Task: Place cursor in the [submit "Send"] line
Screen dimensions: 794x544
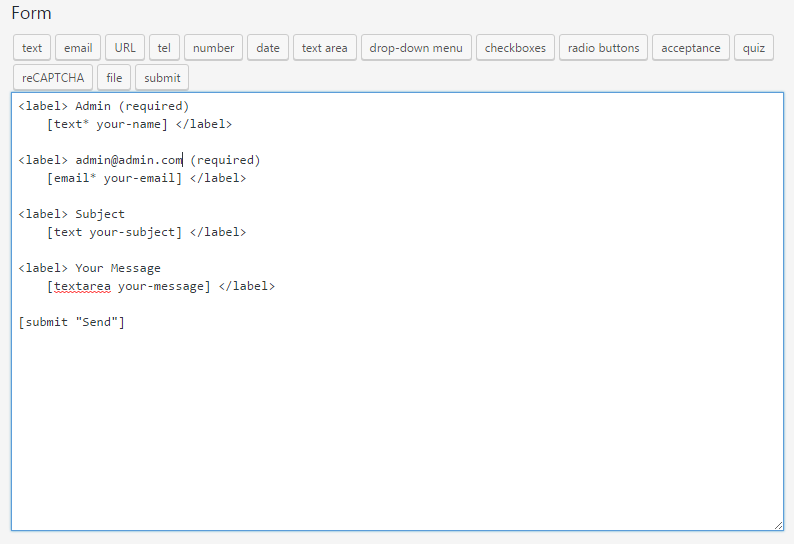Action: 71,322
